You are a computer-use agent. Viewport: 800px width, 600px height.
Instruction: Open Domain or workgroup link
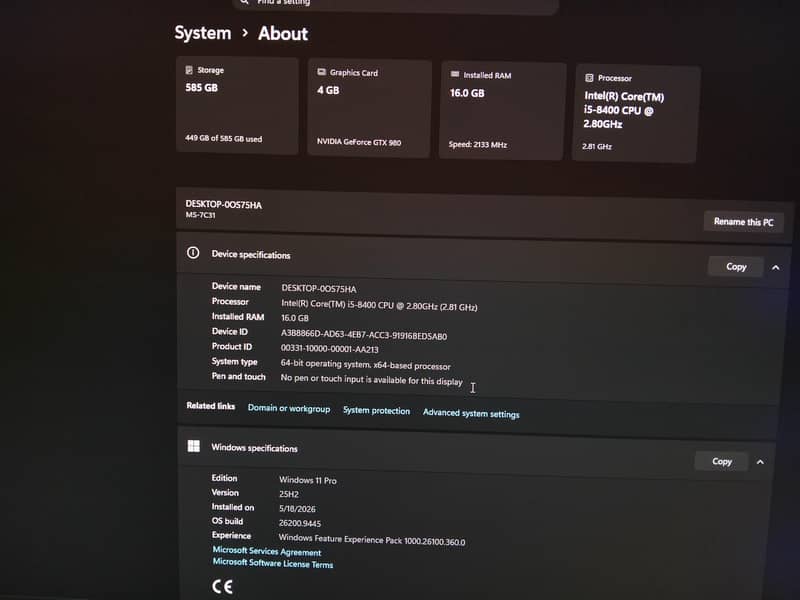[289, 409]
